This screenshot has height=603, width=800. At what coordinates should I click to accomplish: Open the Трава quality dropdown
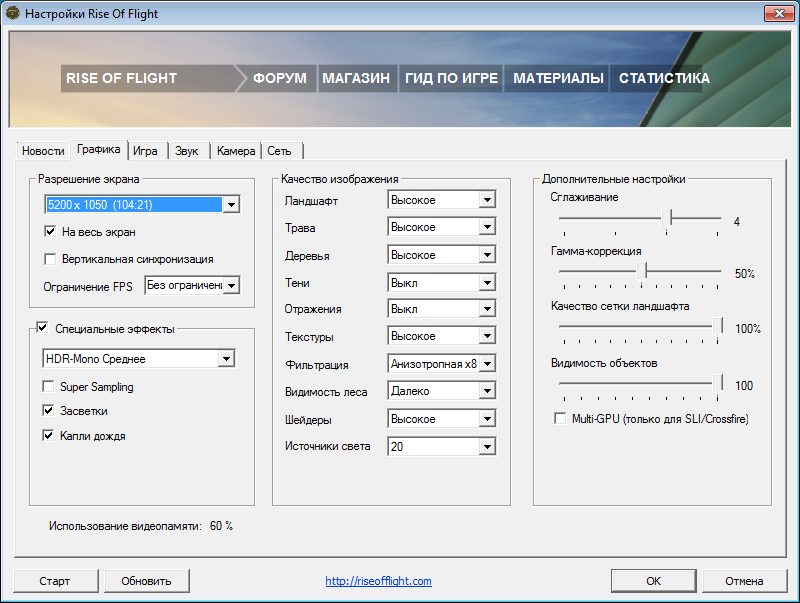(441, 227)
